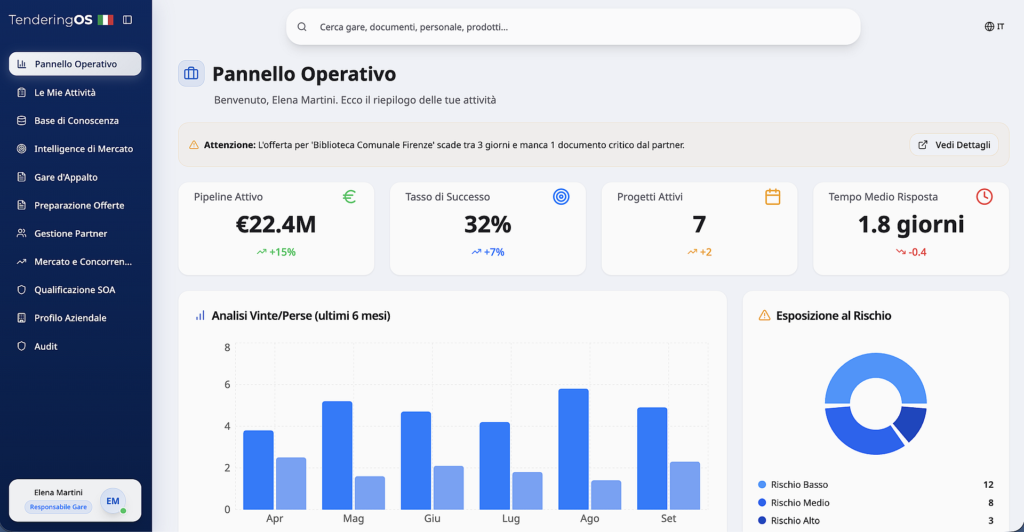Open the Audit sidebar item
The height and width of the screenshot is (532, 1024).
click(x=46, y=346)
